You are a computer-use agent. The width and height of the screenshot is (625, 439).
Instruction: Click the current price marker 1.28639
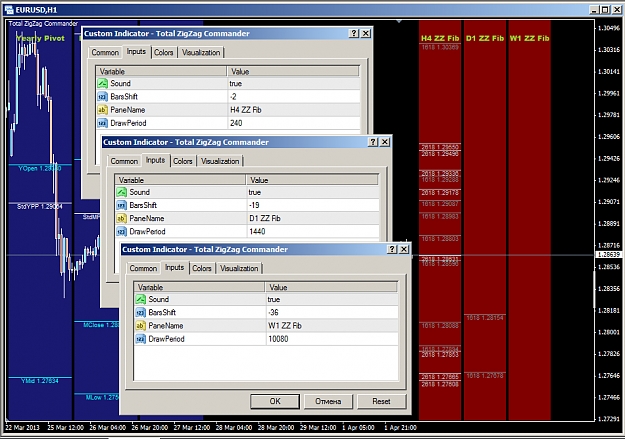609,254
